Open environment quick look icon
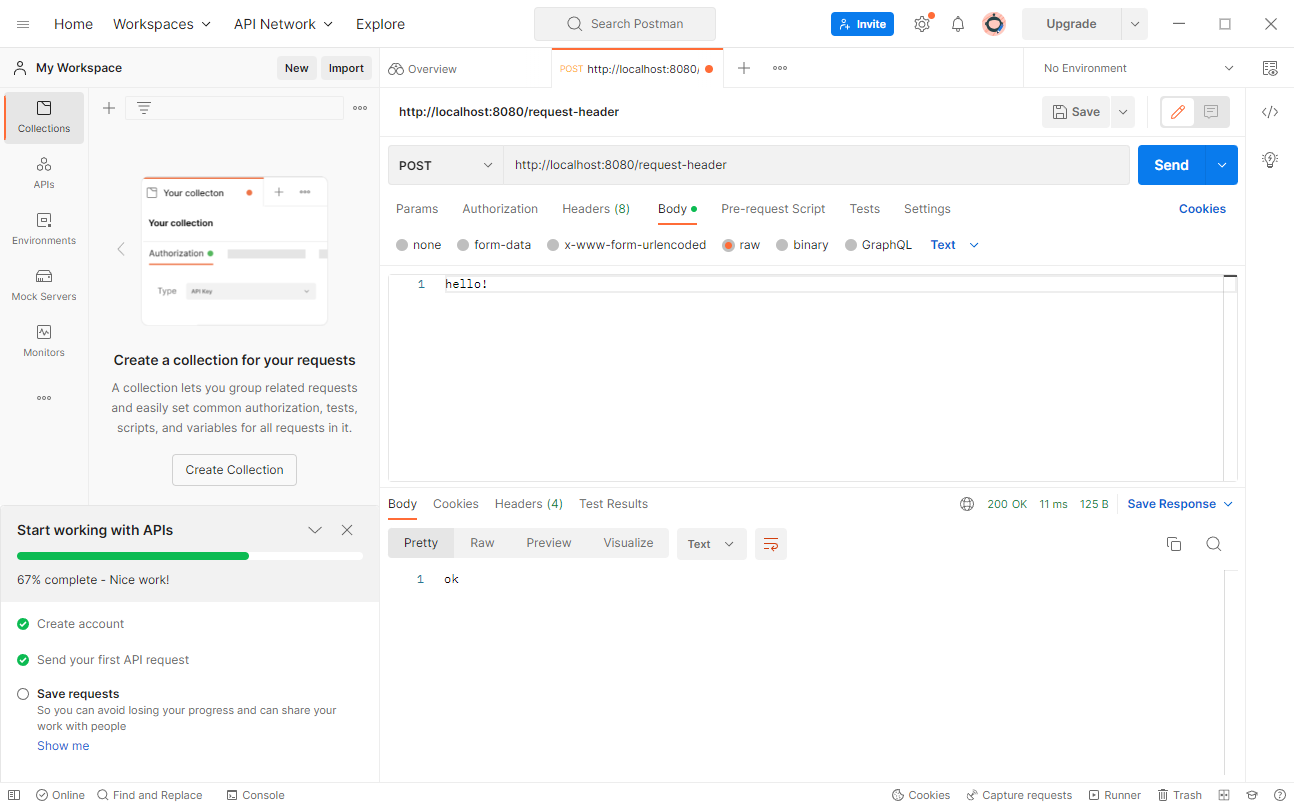1294x807 pixels. (1270, 68)
